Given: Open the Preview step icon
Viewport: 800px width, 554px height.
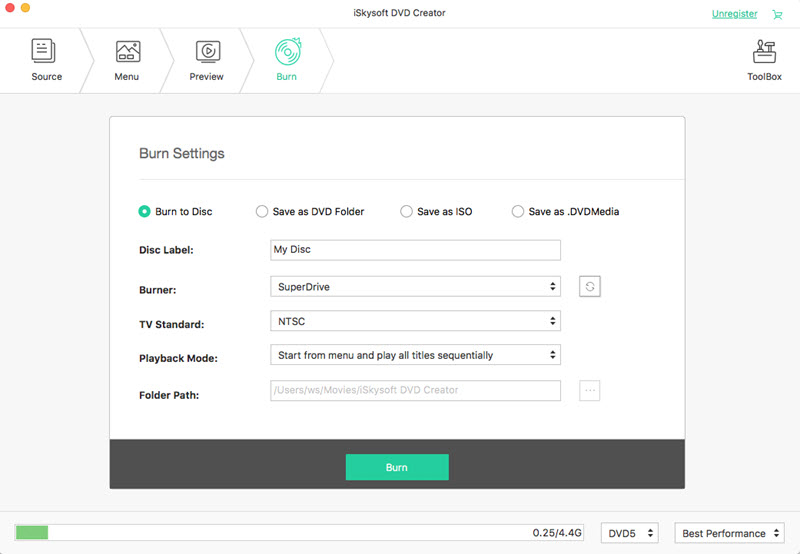Looking at the screenshot, I should [x=208, y=52].
